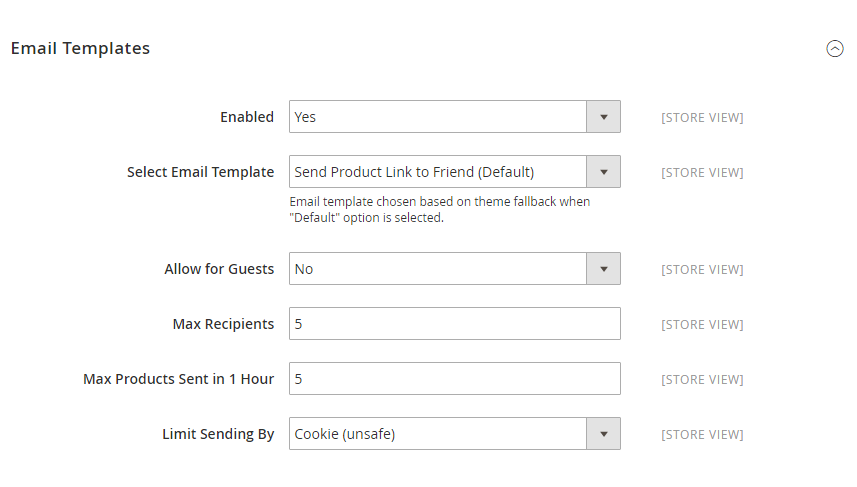Open the Limit Sending By dropdown
This screenshot has width=857, height=487.
point(438,434)
